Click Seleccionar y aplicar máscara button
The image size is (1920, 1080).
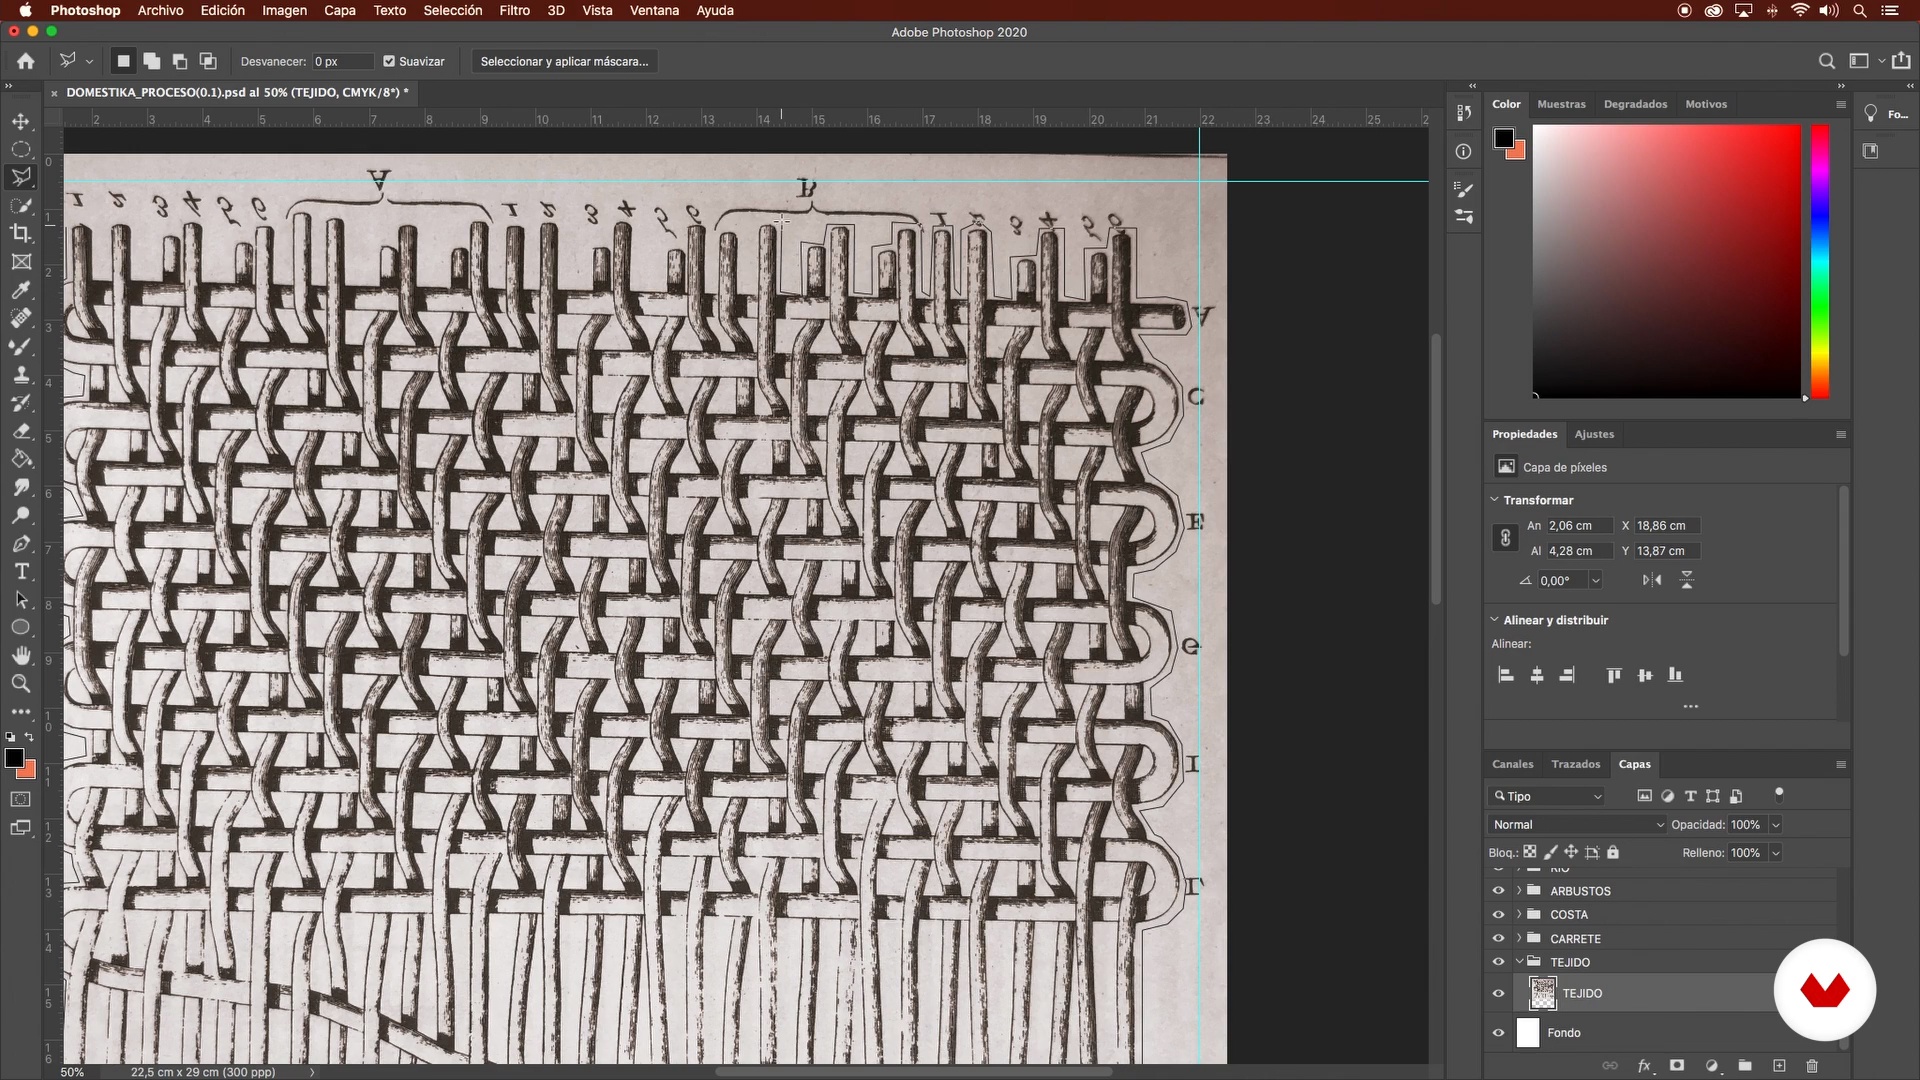[564, 61]
